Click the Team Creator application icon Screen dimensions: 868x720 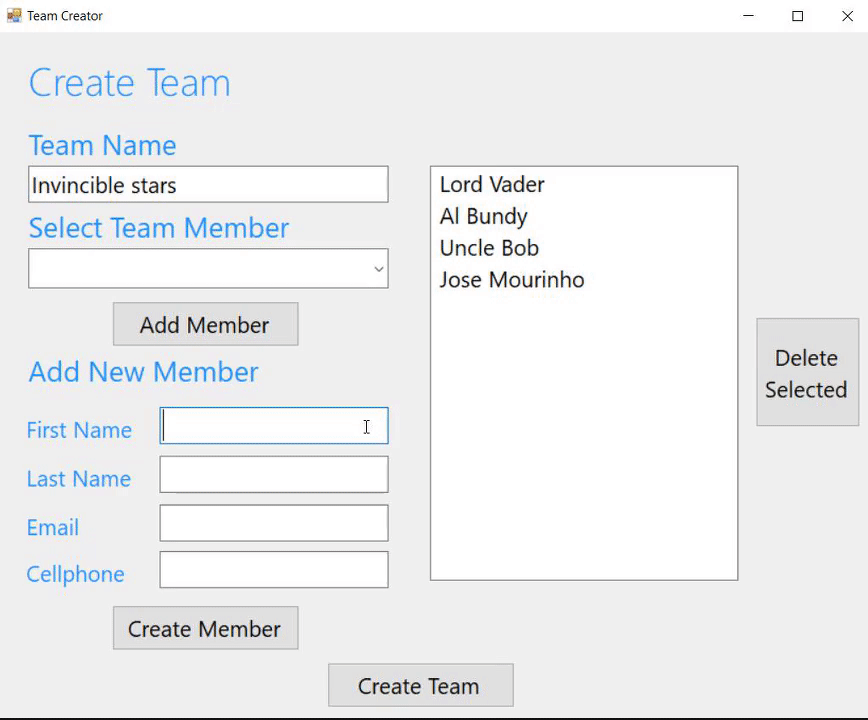click(14, 15)
